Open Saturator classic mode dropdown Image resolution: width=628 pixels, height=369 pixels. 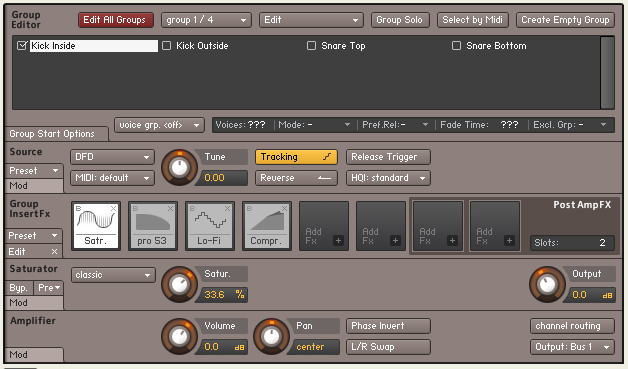113,275
